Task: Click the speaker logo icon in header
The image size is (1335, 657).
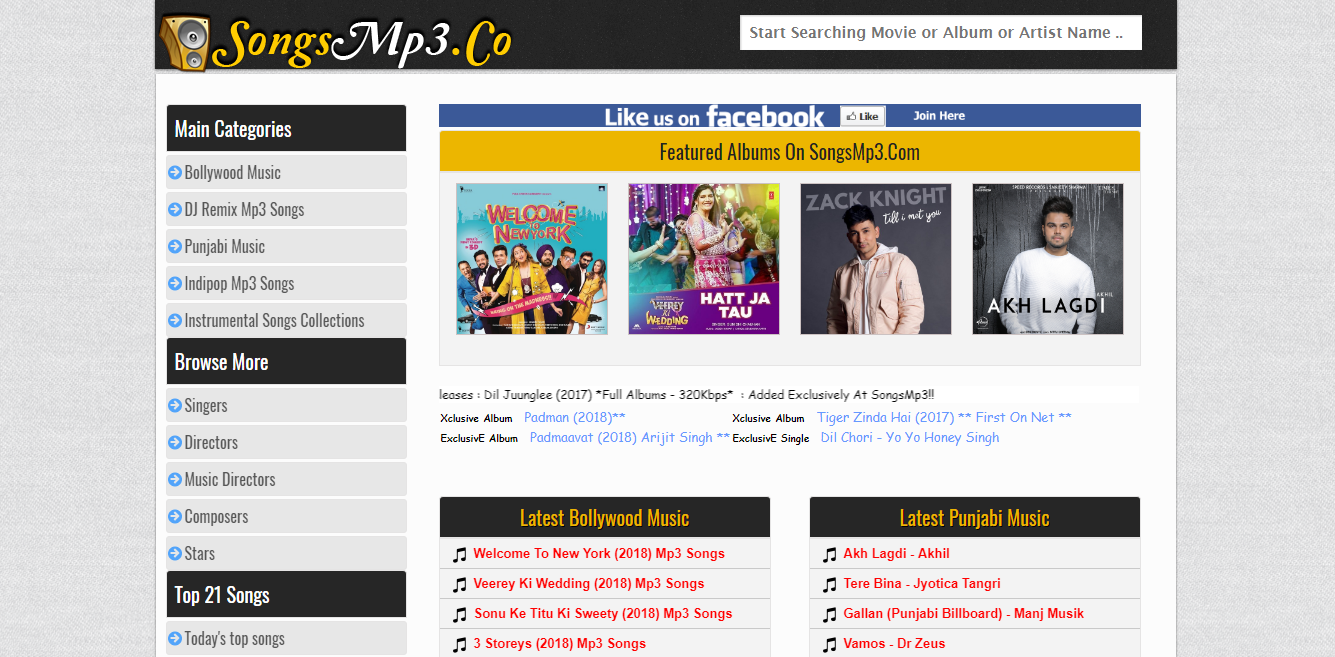Action: pyautogui.click(x=185, y=42)
